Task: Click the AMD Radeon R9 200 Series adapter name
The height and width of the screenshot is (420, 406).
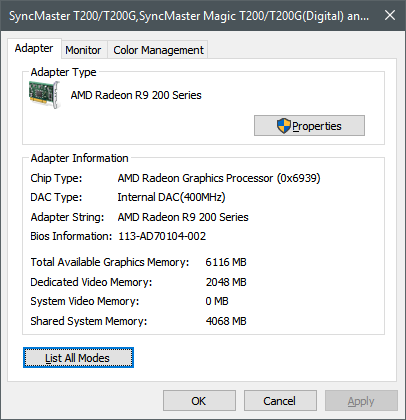Action: pos(136,95)
